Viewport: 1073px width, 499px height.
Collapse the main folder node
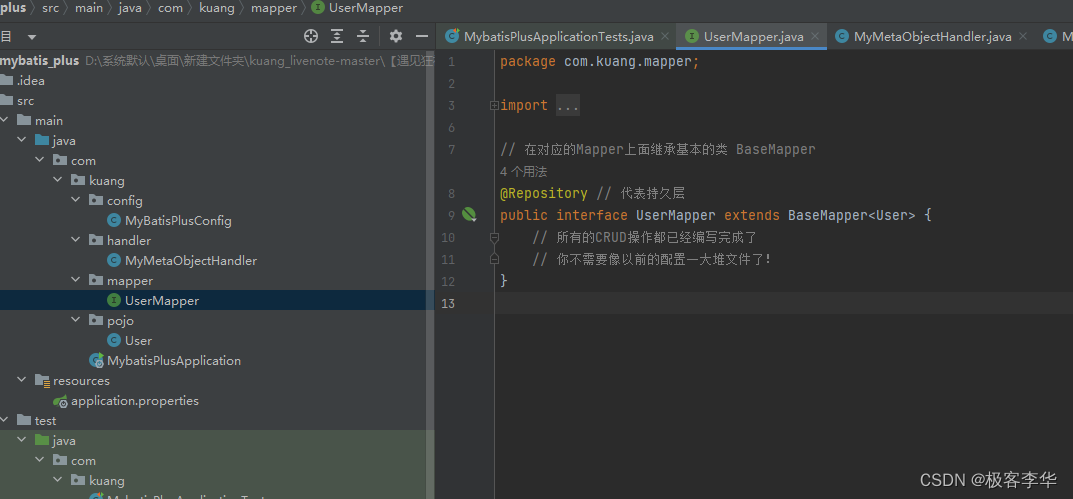pos(5,121)
